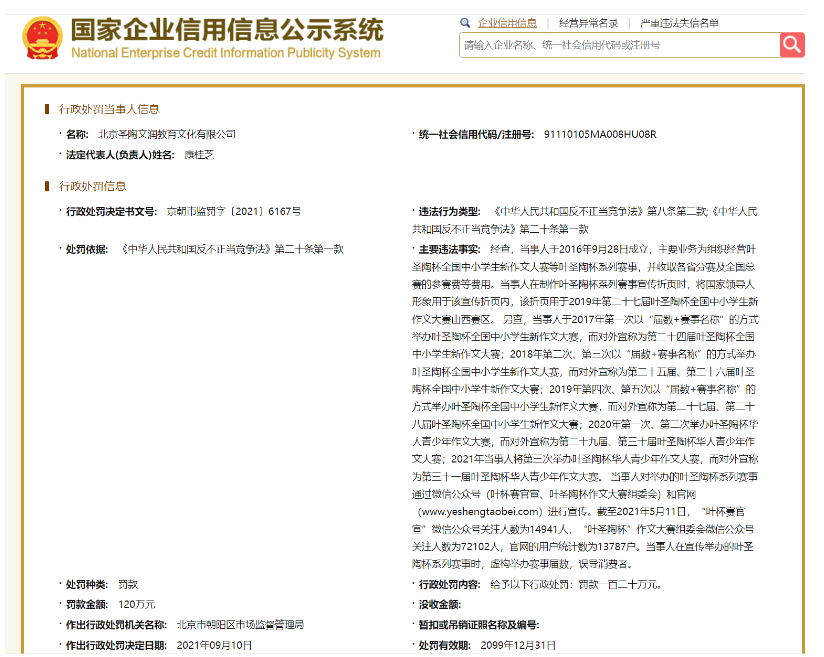Click the 统一社会信用代码/注册号 label
Viewport: 824px width, 657px height.
pyautogui.click(x=476, y=135)
